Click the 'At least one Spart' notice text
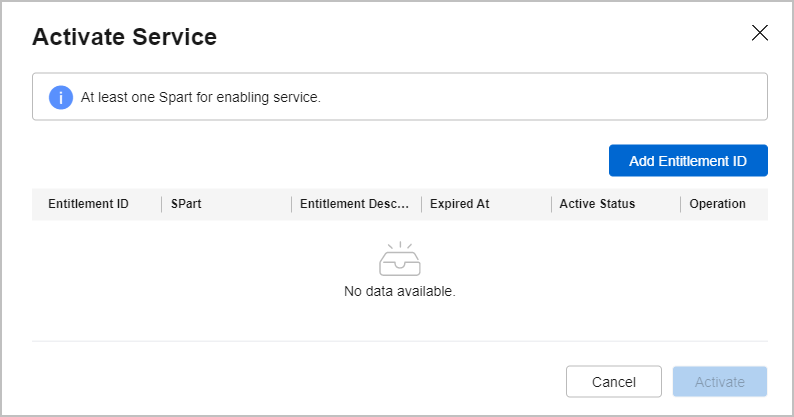Screen dimensions: 794x417 201,97
